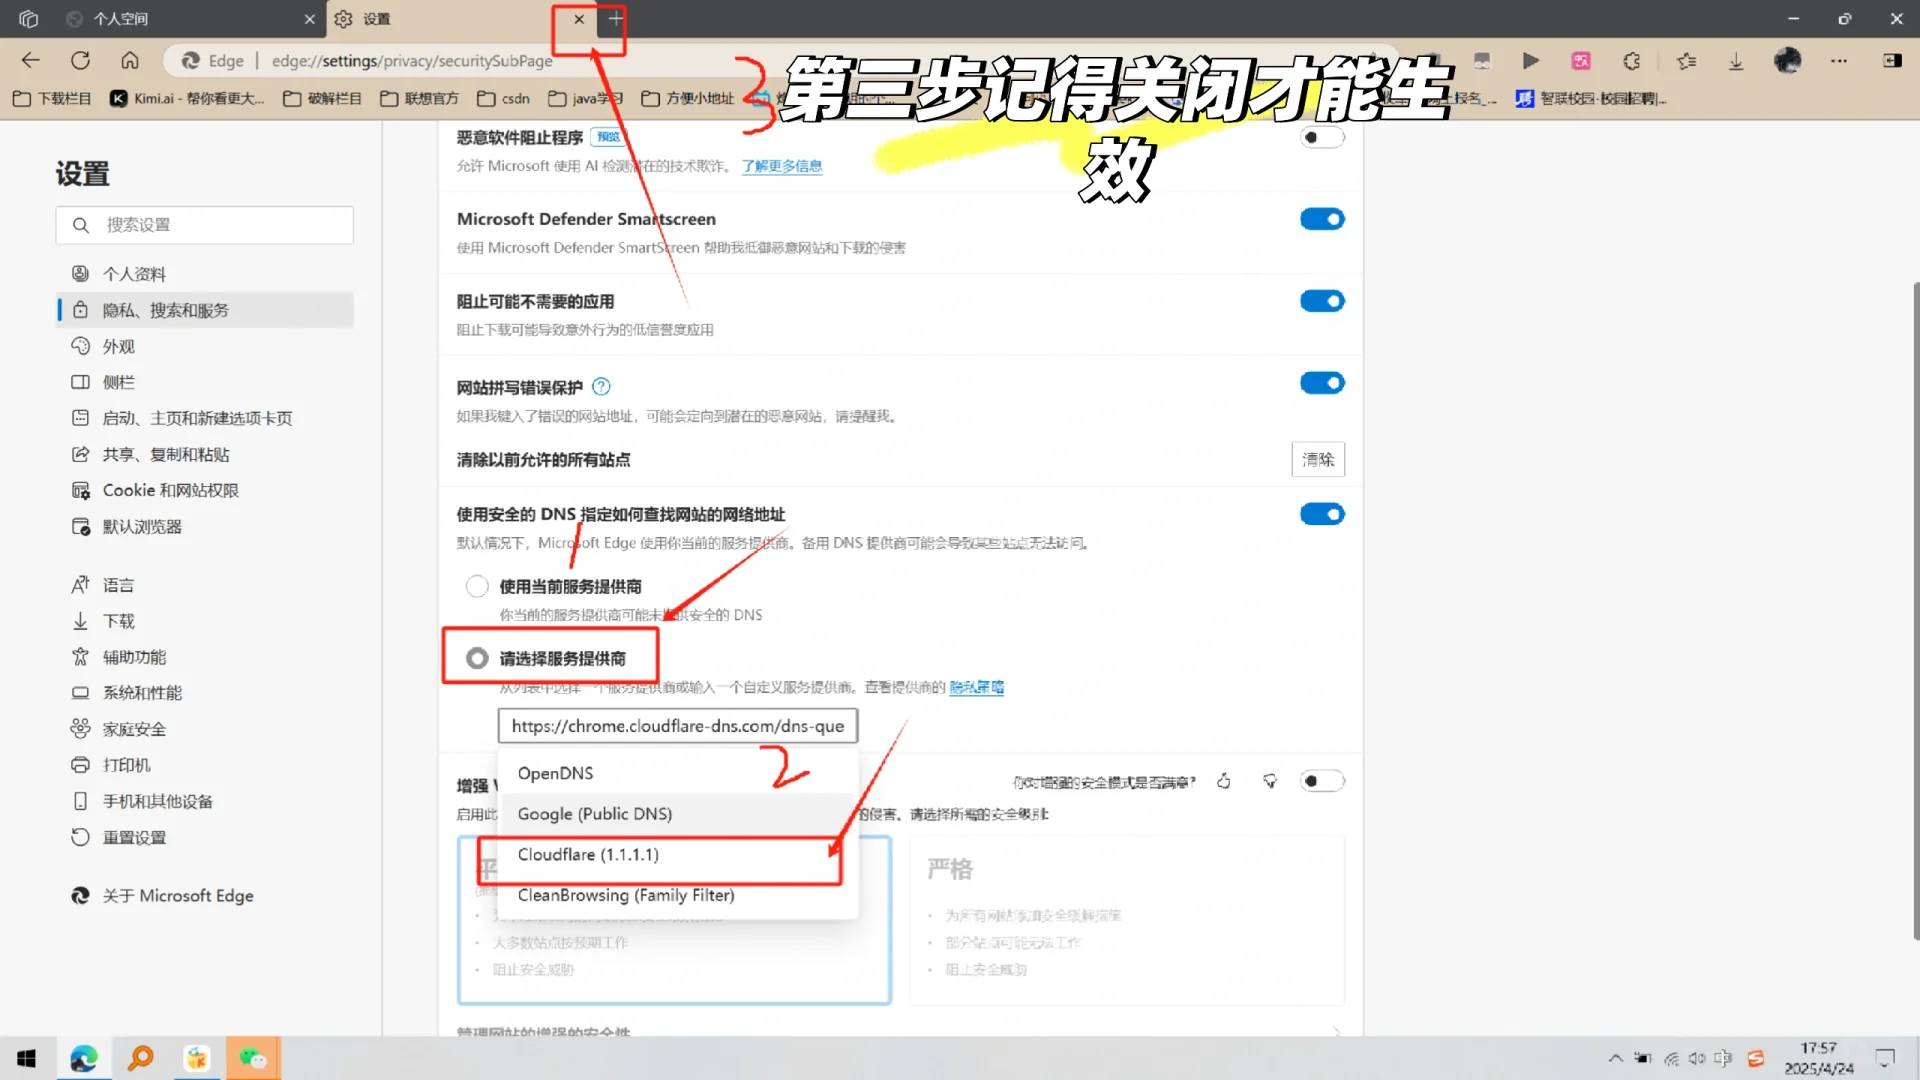Open the 了解更多信息 link

tap(782, 166)
